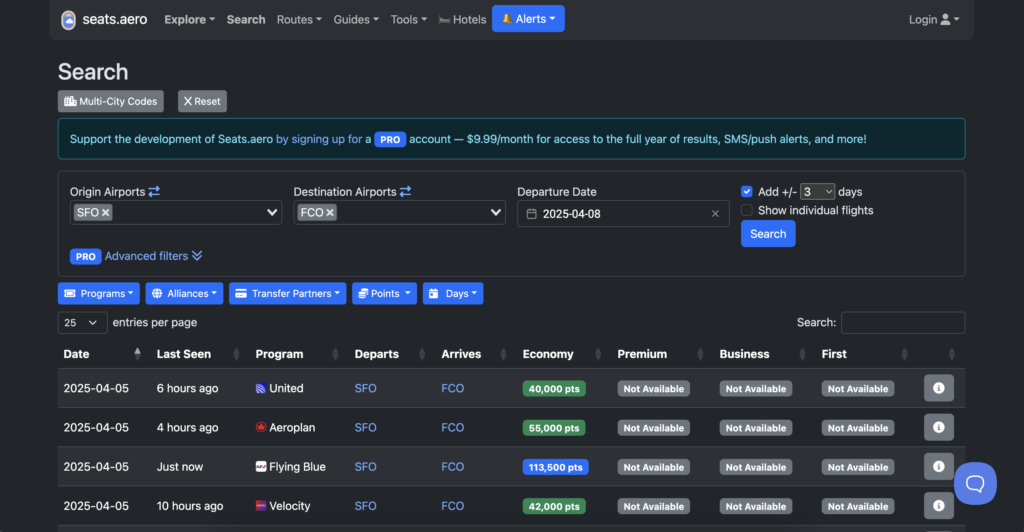
Task: Open the chat support bubble
Action: click(x=975, y=484)
